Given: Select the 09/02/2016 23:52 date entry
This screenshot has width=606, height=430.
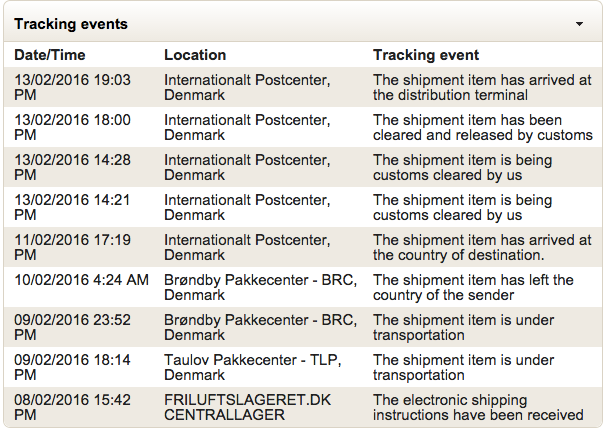Looking at the screenshot, I should pyautogui.click(x=72, y=327).
